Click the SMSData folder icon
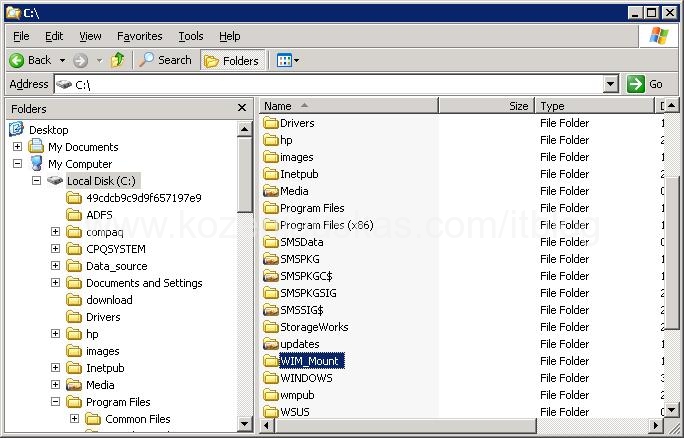 tap(271, 242)
